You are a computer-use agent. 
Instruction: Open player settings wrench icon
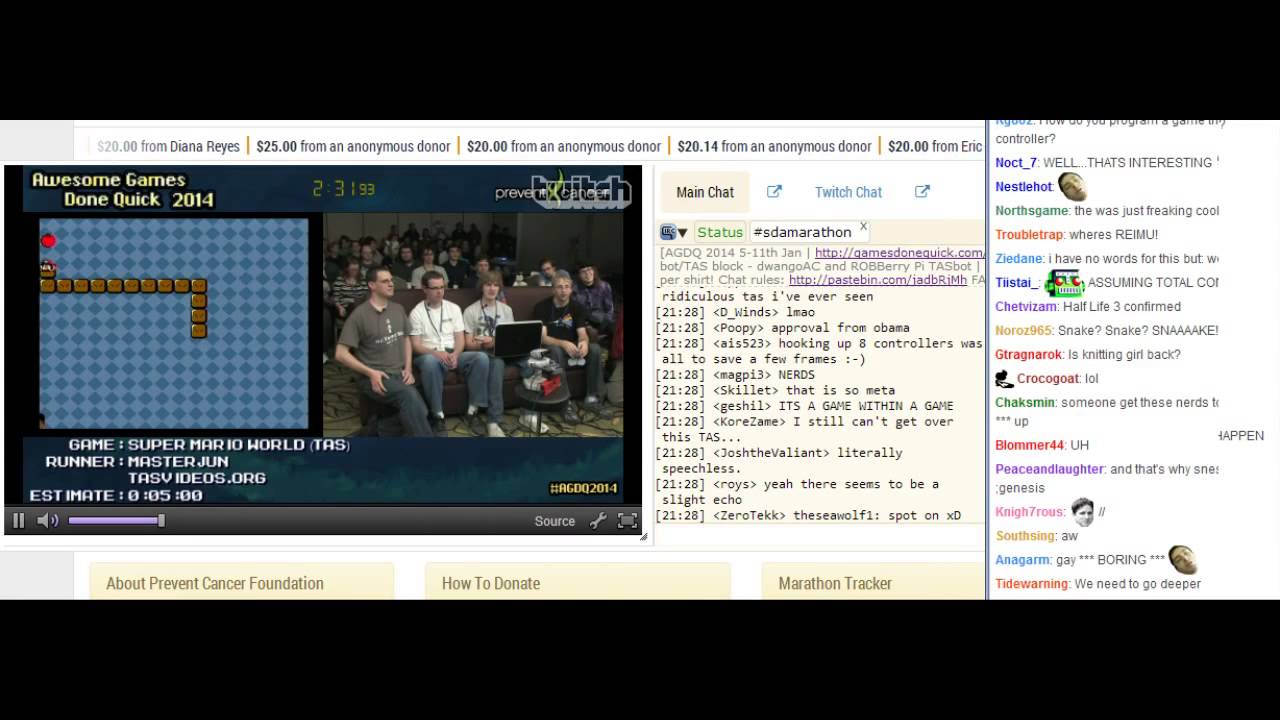click(x=598, y=520)
